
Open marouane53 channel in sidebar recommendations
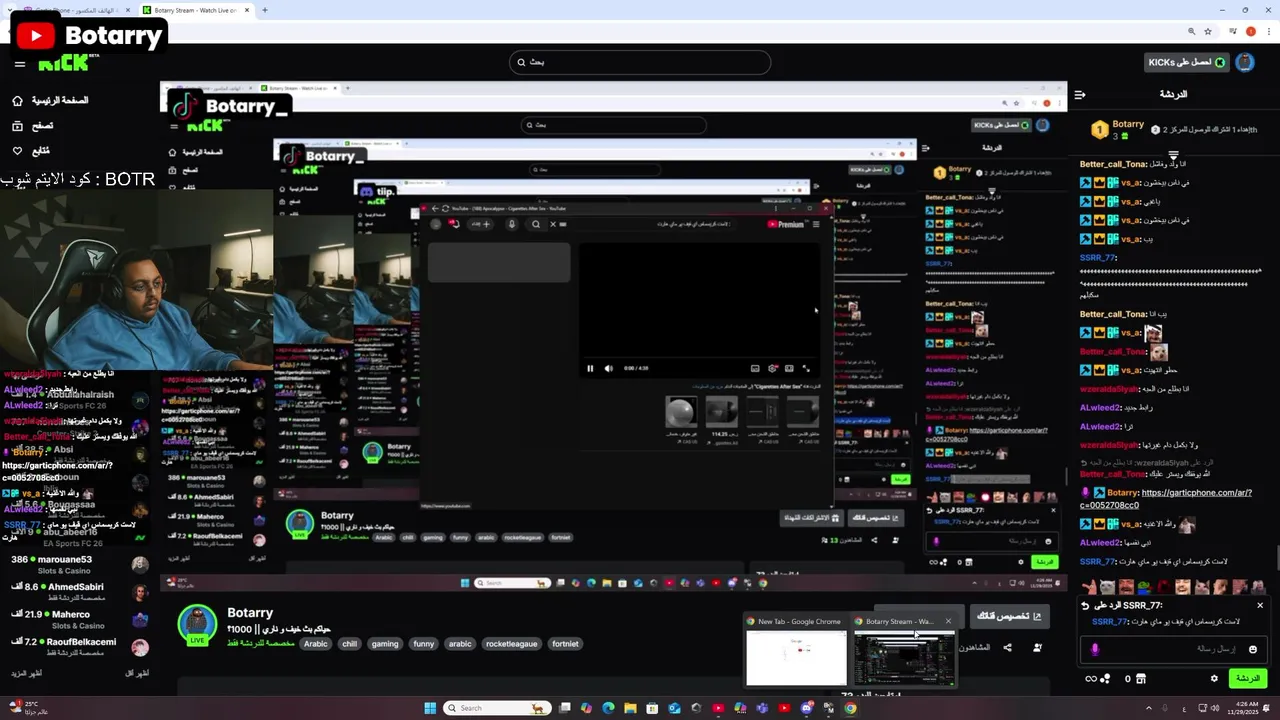point(78,565)
